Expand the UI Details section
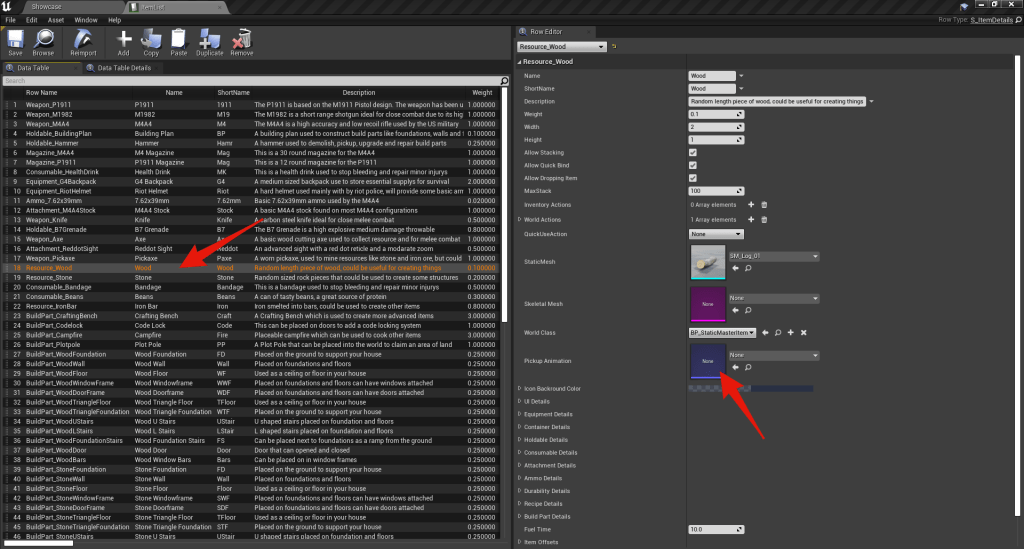This screenshot has width=1024, height=549. [x=519, y=401]
